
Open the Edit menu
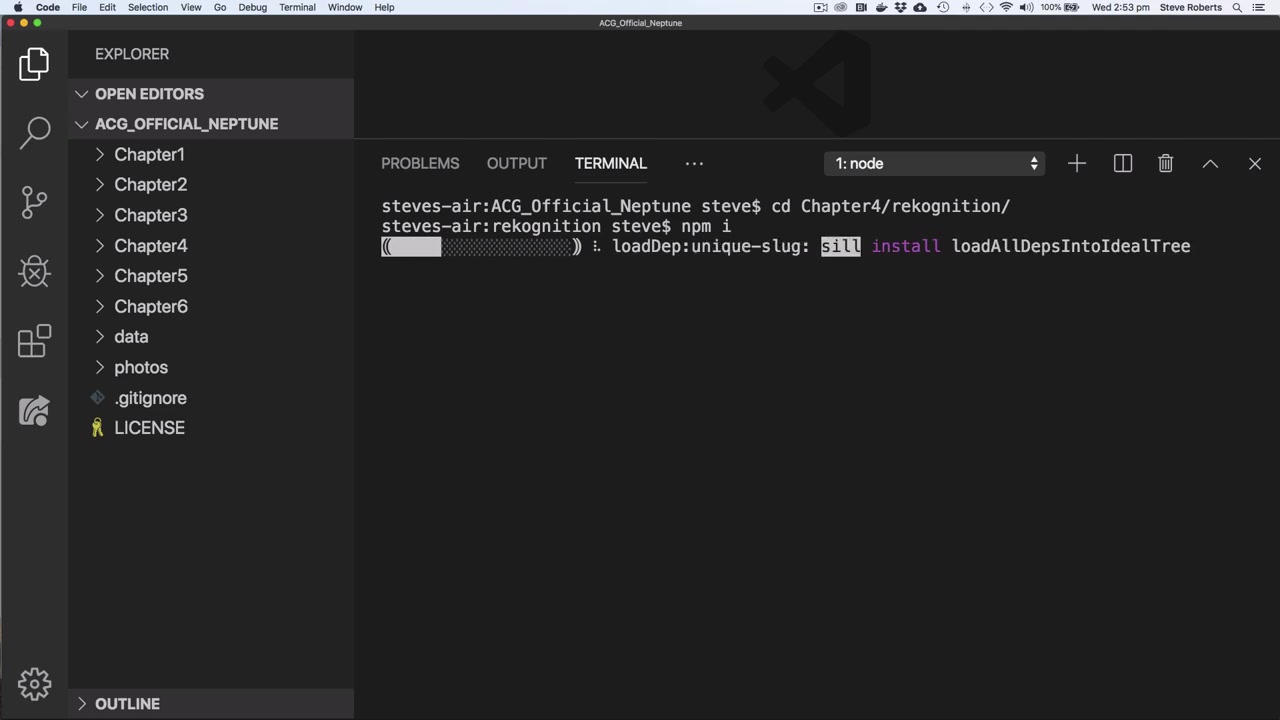(107, 7)
